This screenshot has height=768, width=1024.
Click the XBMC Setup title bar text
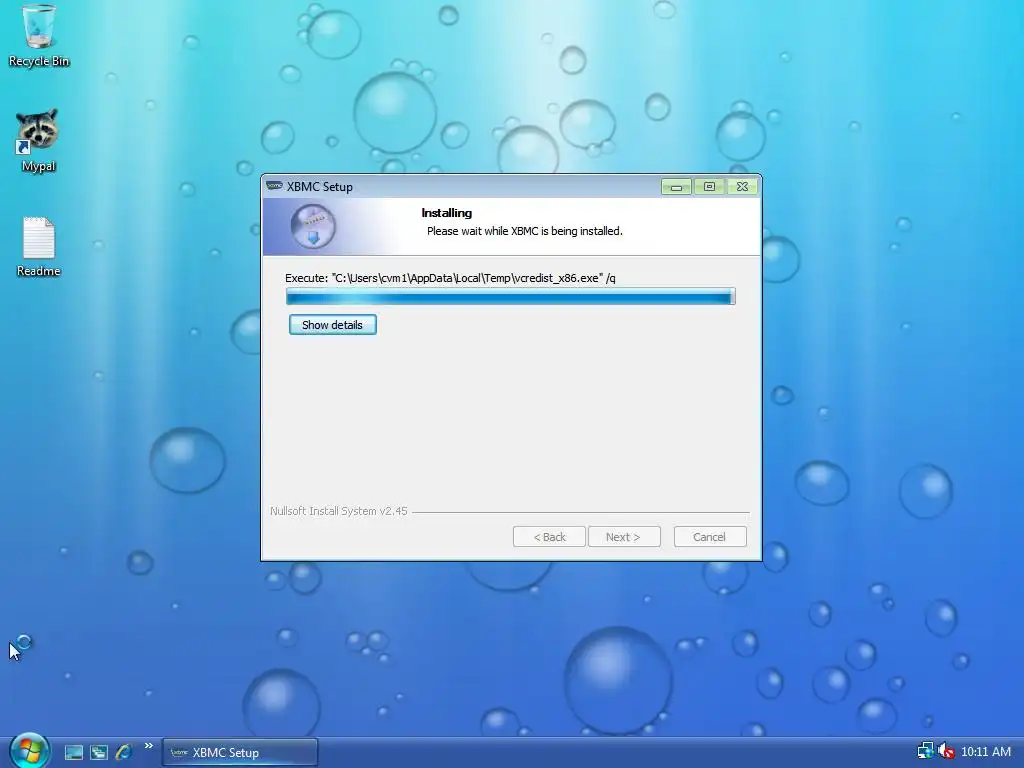point(319,187)
